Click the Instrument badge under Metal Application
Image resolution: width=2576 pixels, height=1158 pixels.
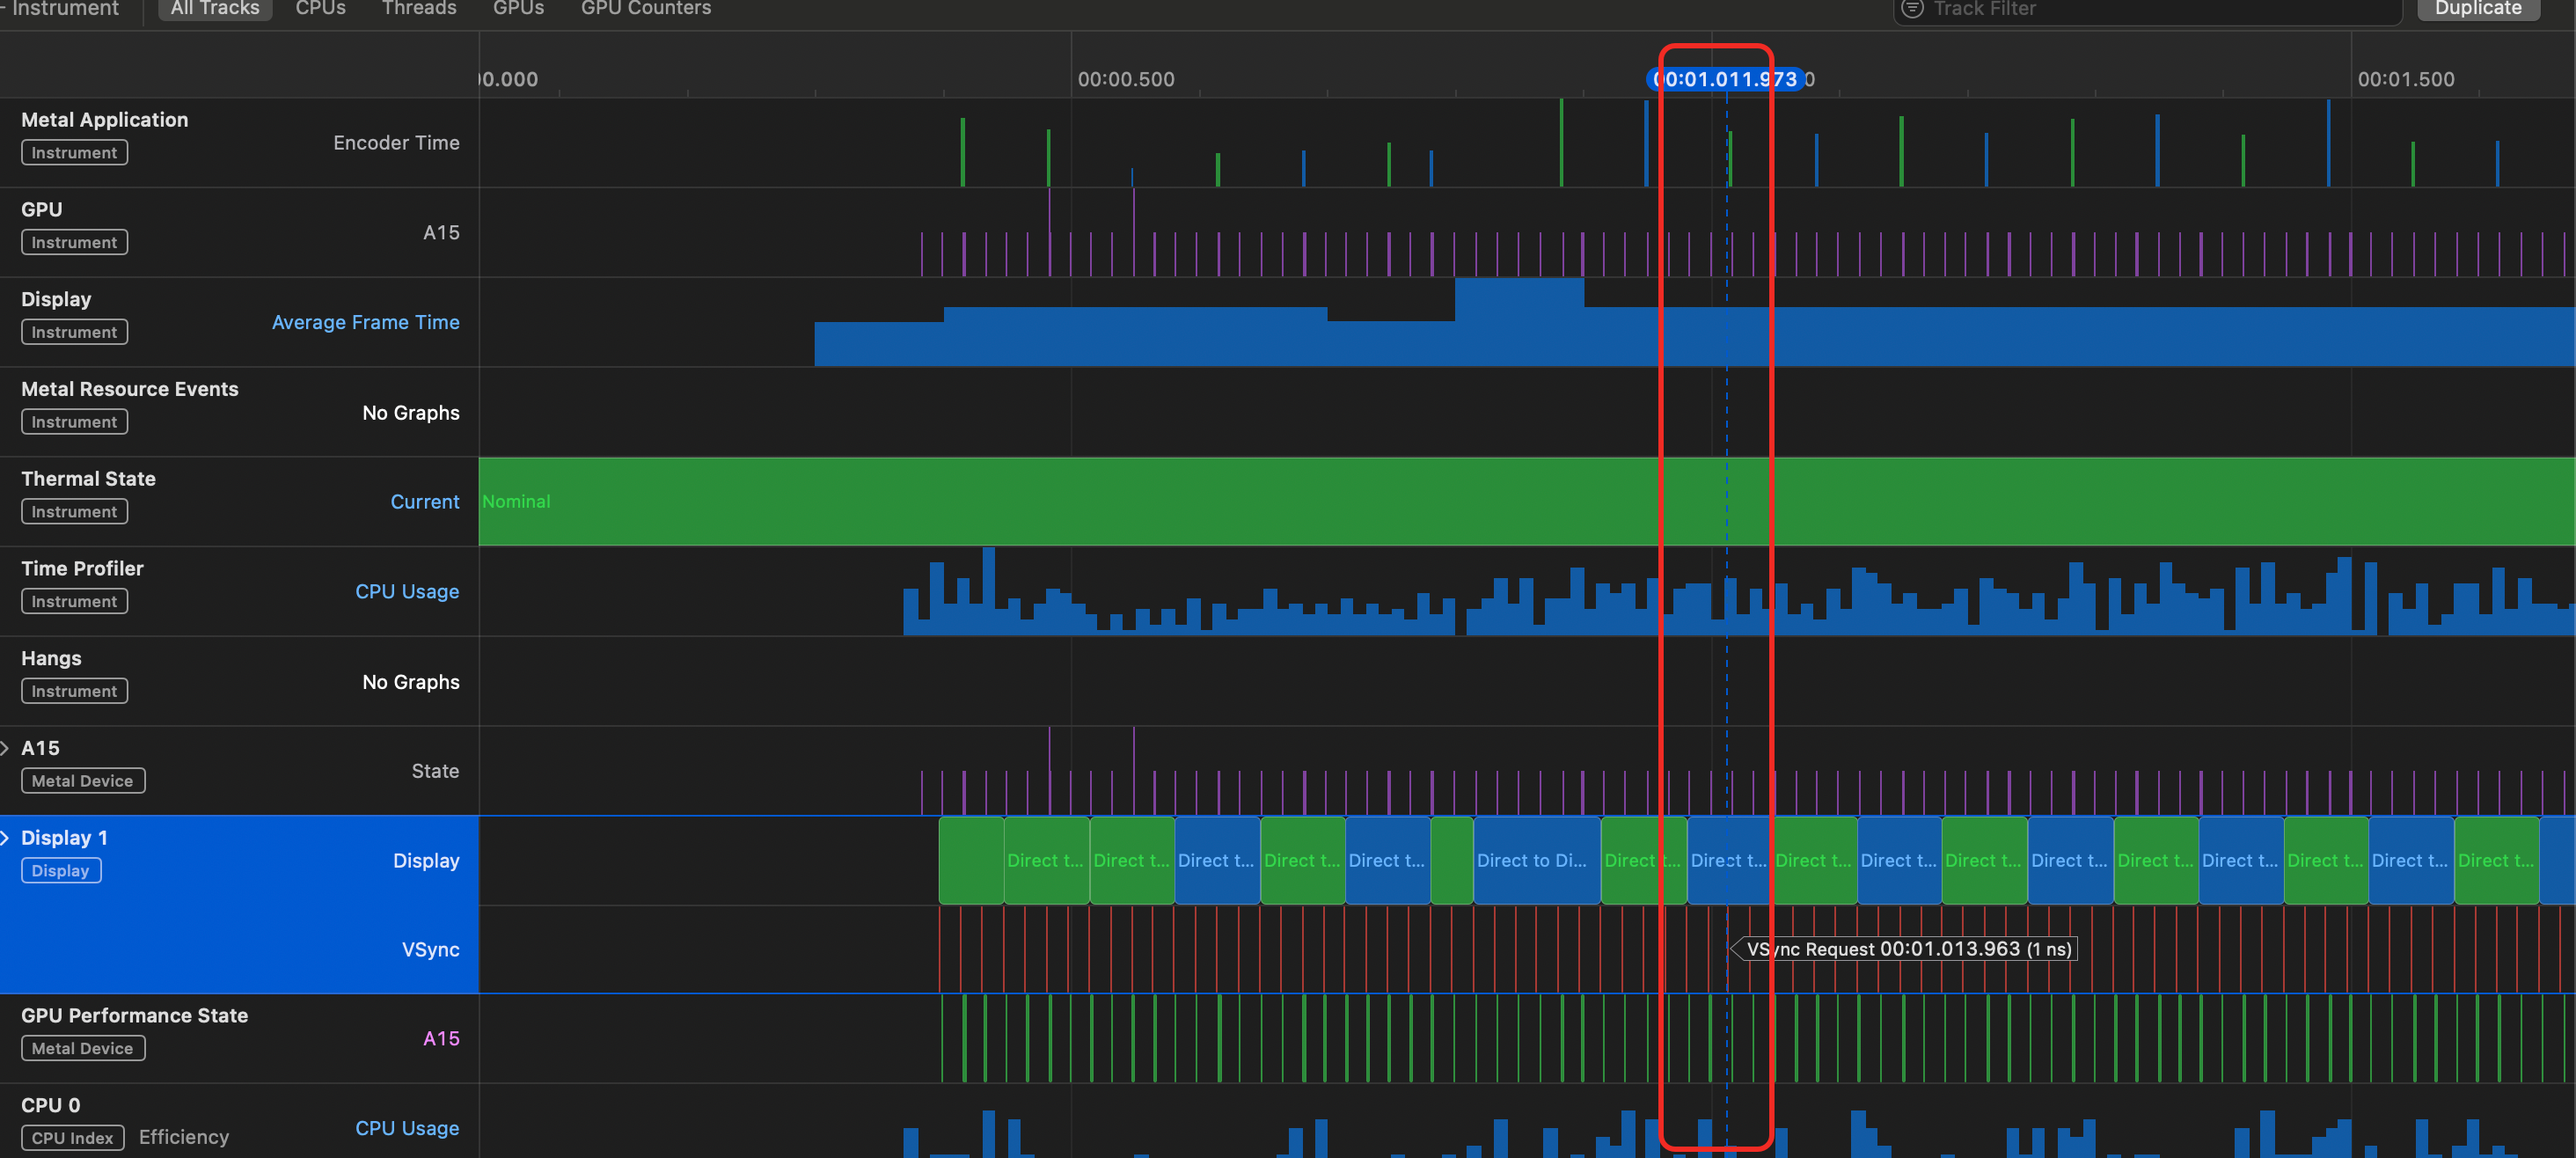coord(74,153)
